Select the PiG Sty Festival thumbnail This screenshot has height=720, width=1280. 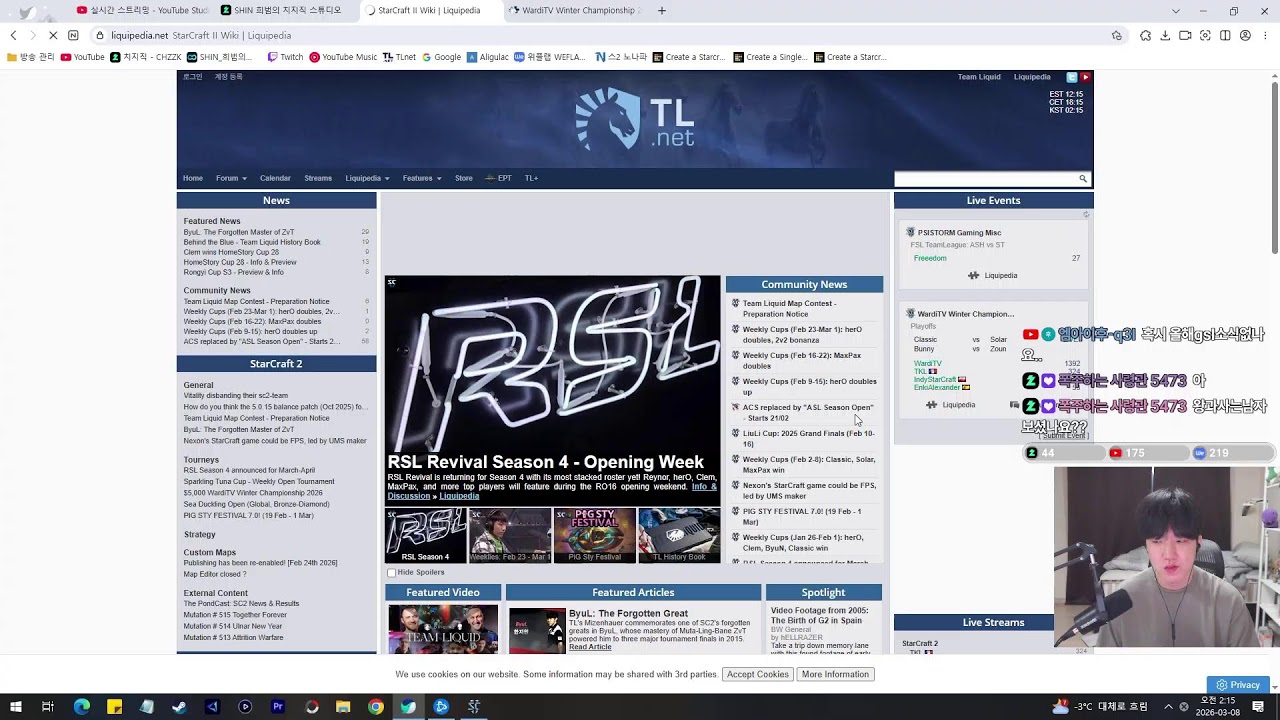[594, 535]
